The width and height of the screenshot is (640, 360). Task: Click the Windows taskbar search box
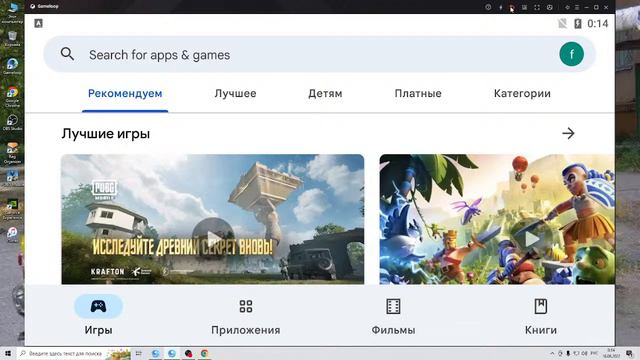(74, 353)
